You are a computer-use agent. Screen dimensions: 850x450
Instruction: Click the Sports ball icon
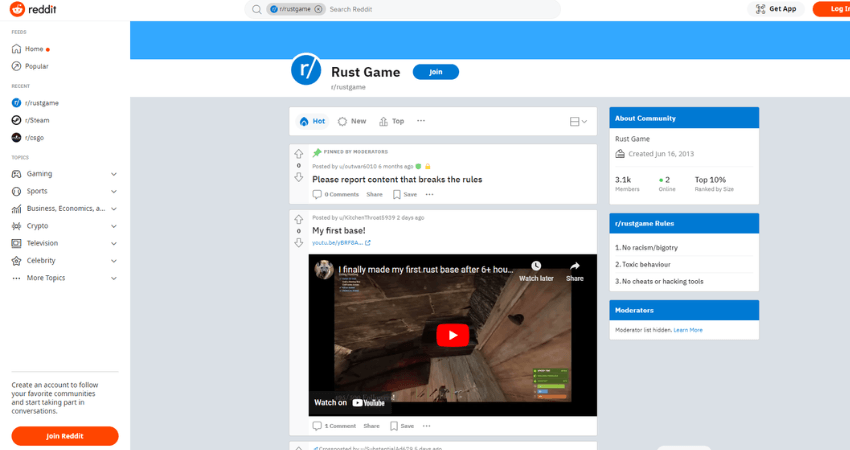pos(16,191)
